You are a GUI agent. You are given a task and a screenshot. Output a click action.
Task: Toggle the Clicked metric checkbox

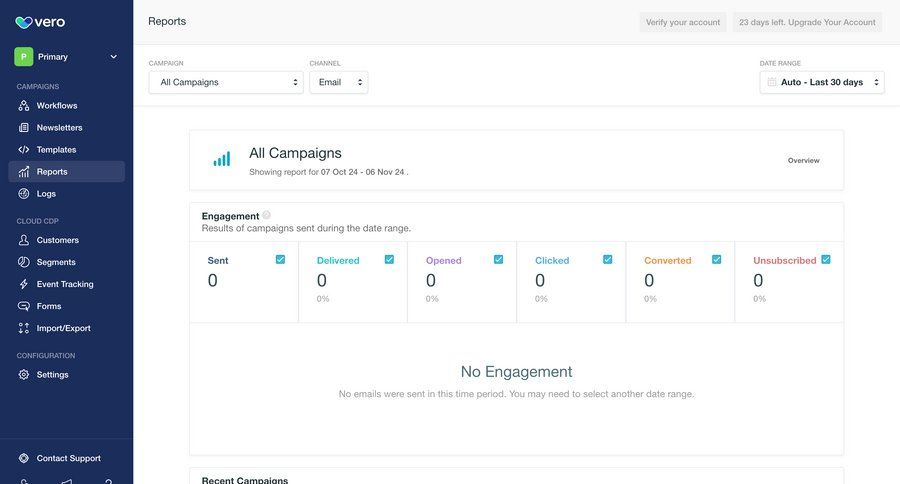(x=607, y=260)
